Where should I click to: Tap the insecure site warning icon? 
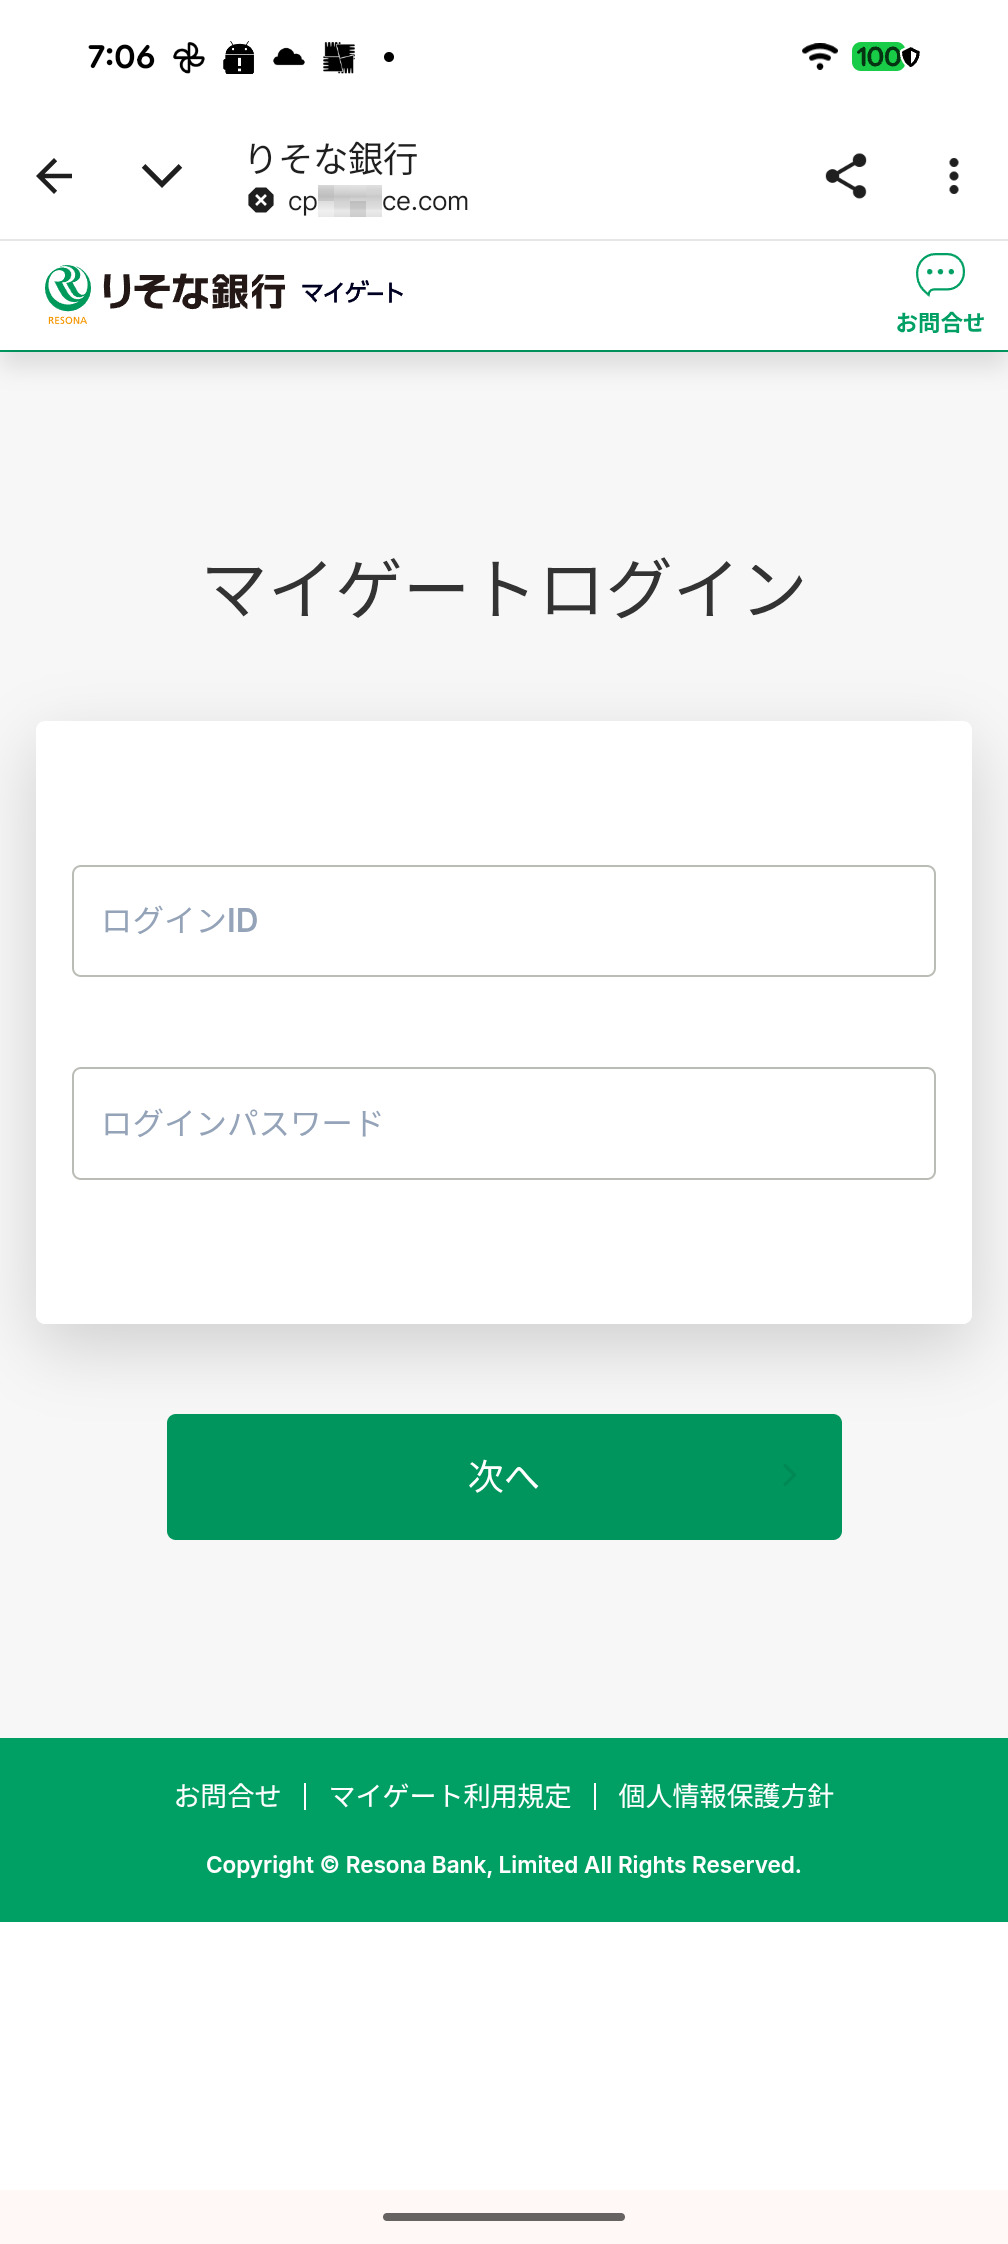261,201
